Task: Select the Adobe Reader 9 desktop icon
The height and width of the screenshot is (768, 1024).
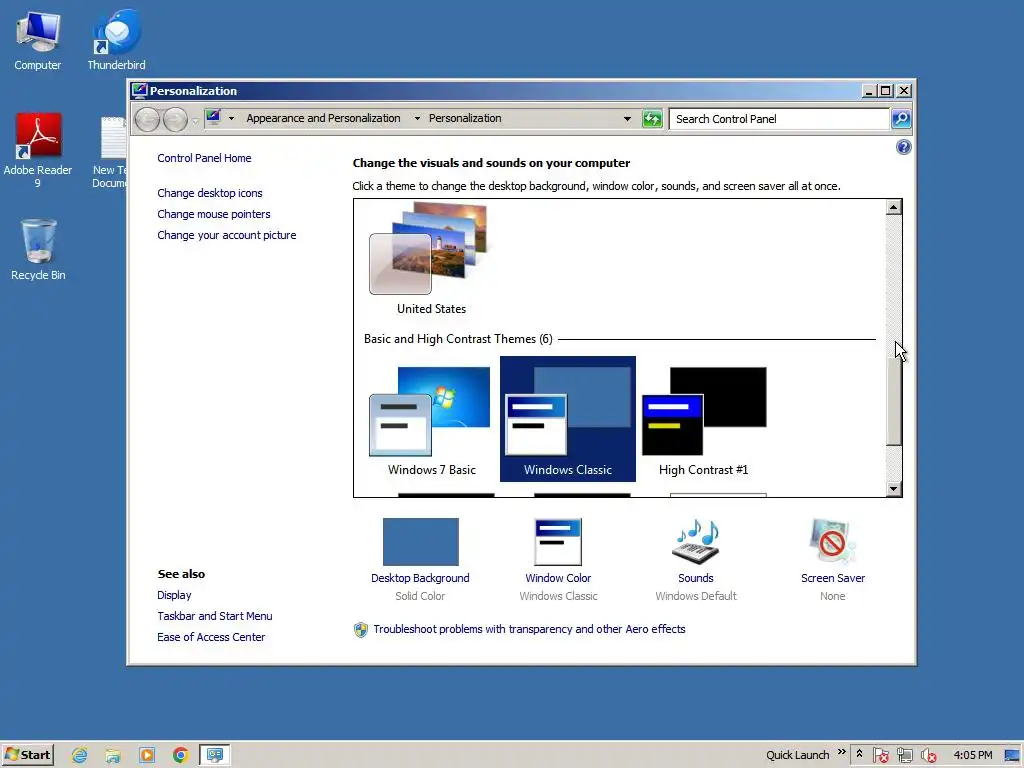Action: (x=38, y=150)
